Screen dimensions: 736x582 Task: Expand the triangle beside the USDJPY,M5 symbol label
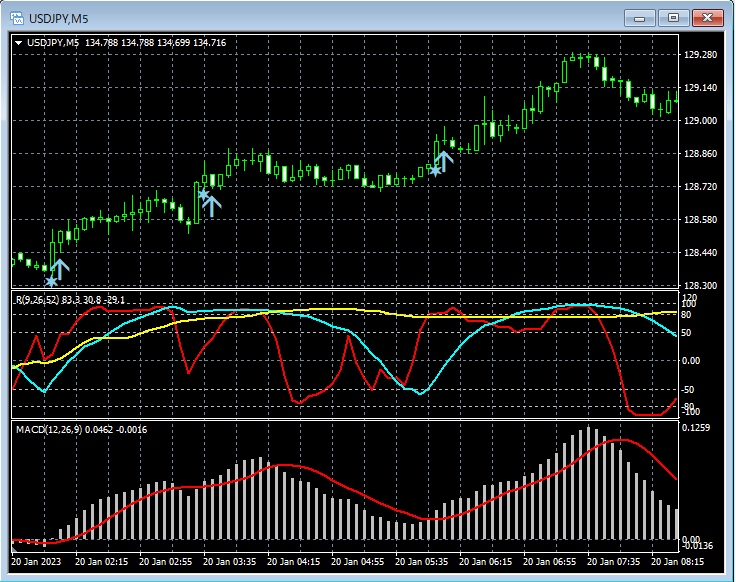coord(18,43)
